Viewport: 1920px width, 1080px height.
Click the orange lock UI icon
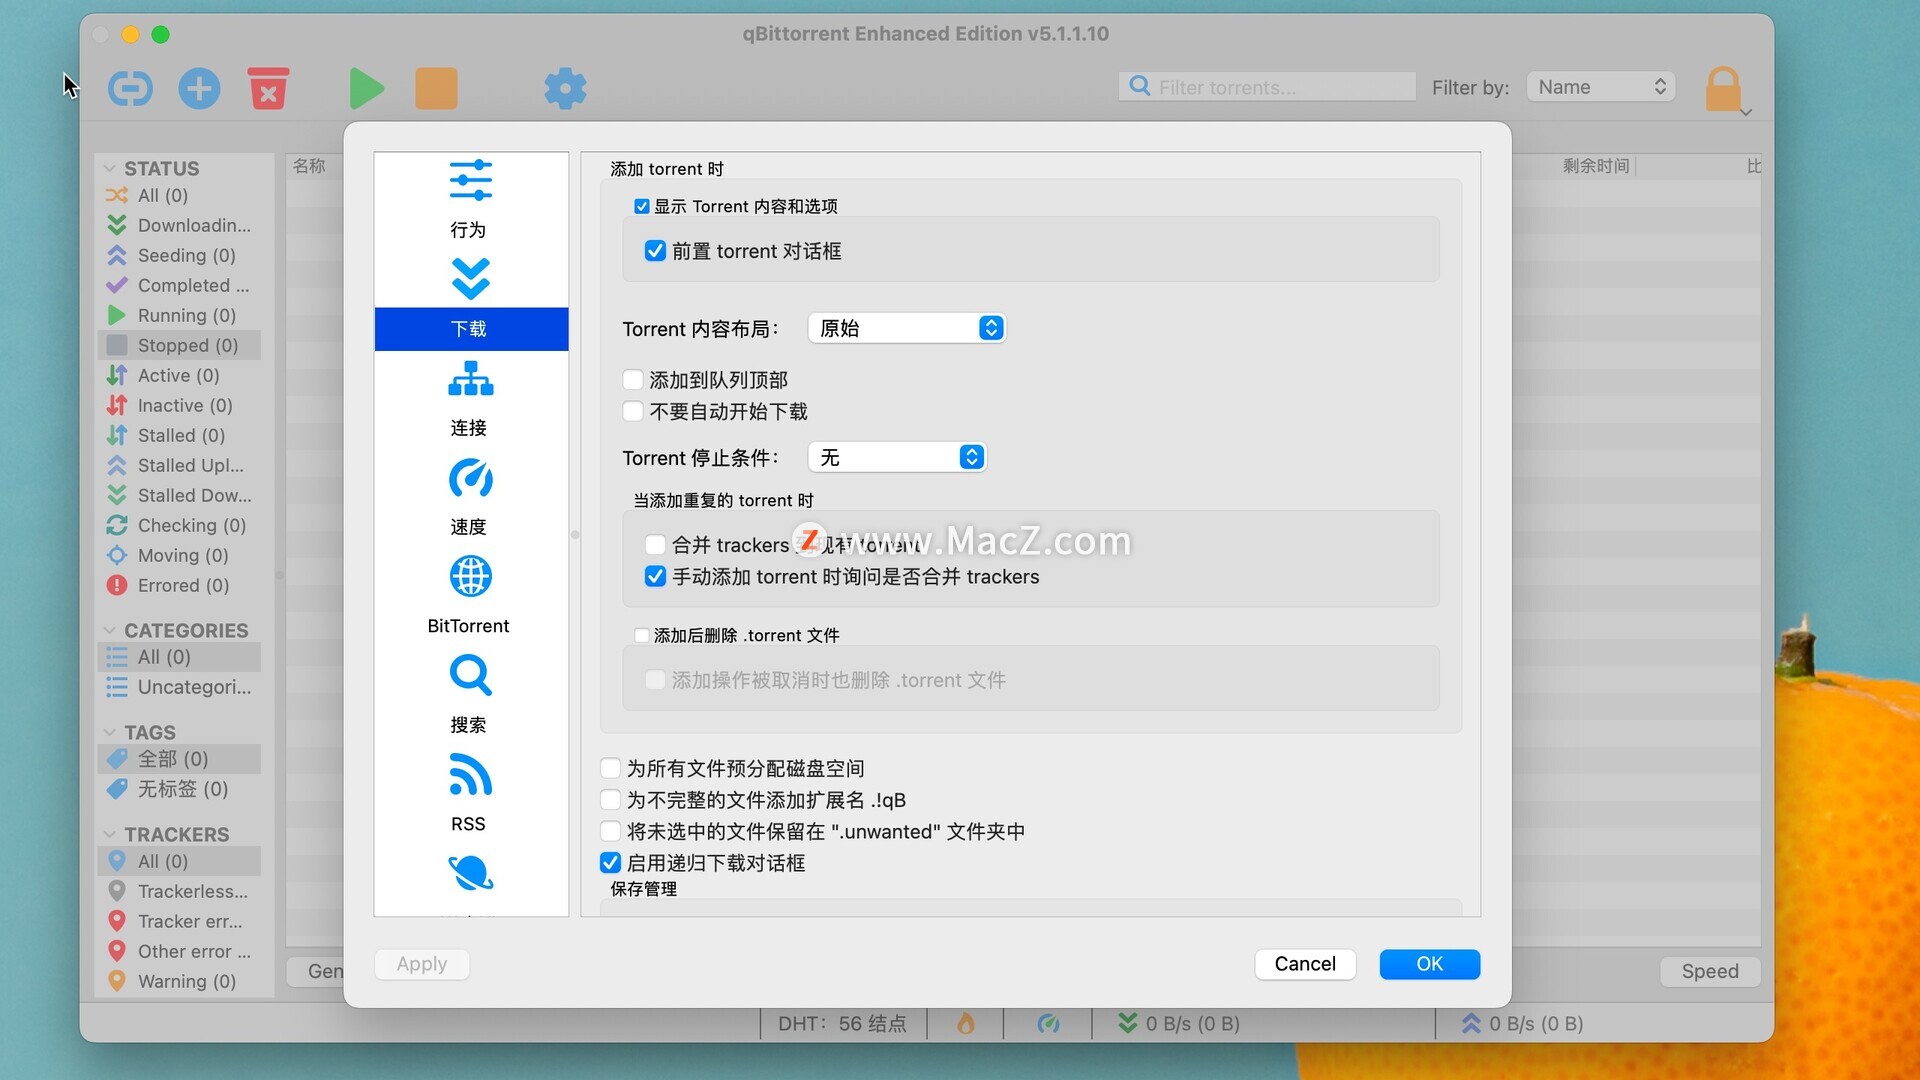pos(1723,89)
